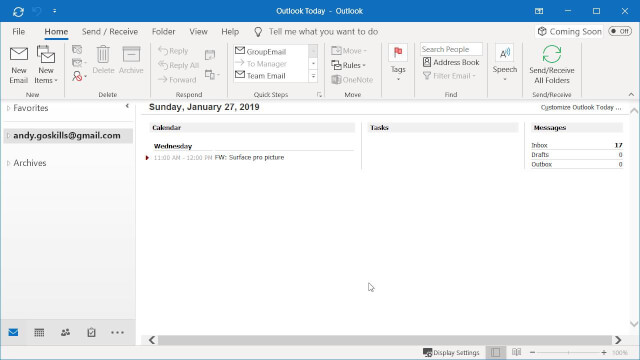
Task: Expand the Archives folder group
Action: click(9, 163)
